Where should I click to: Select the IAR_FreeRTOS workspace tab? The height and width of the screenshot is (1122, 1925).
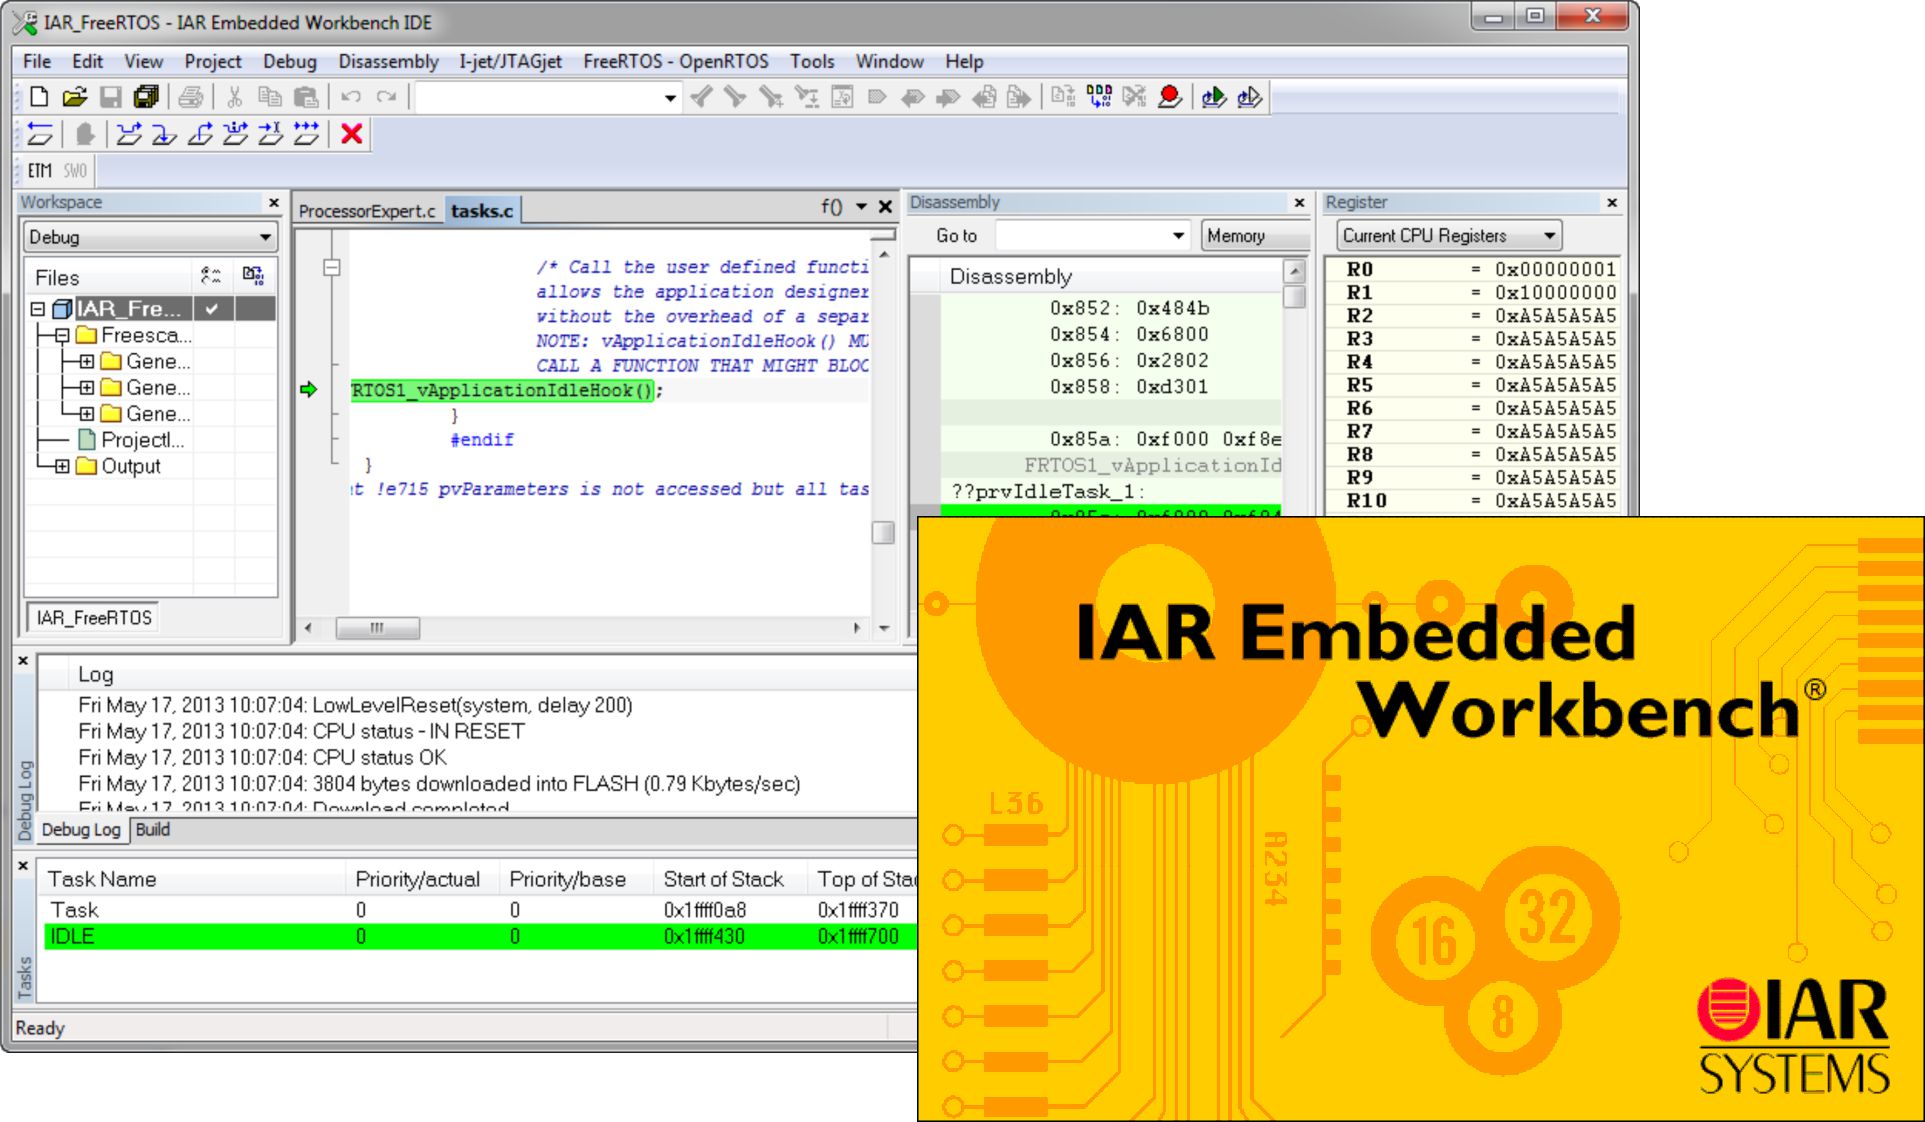click(94, 618)
